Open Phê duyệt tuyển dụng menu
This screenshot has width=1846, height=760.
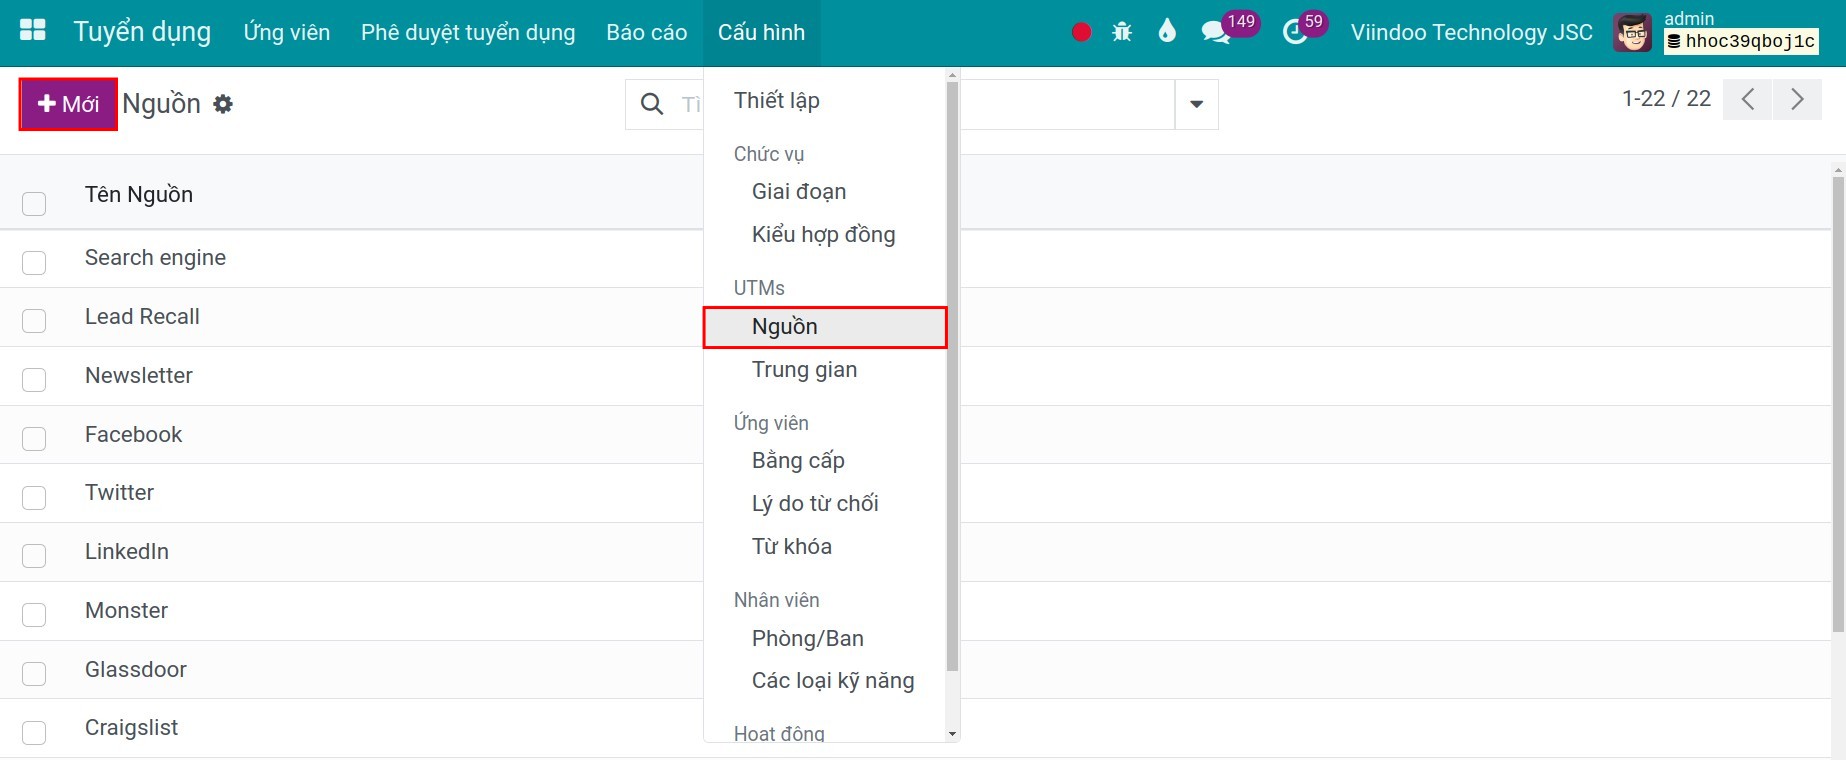(x=468, y=33)
